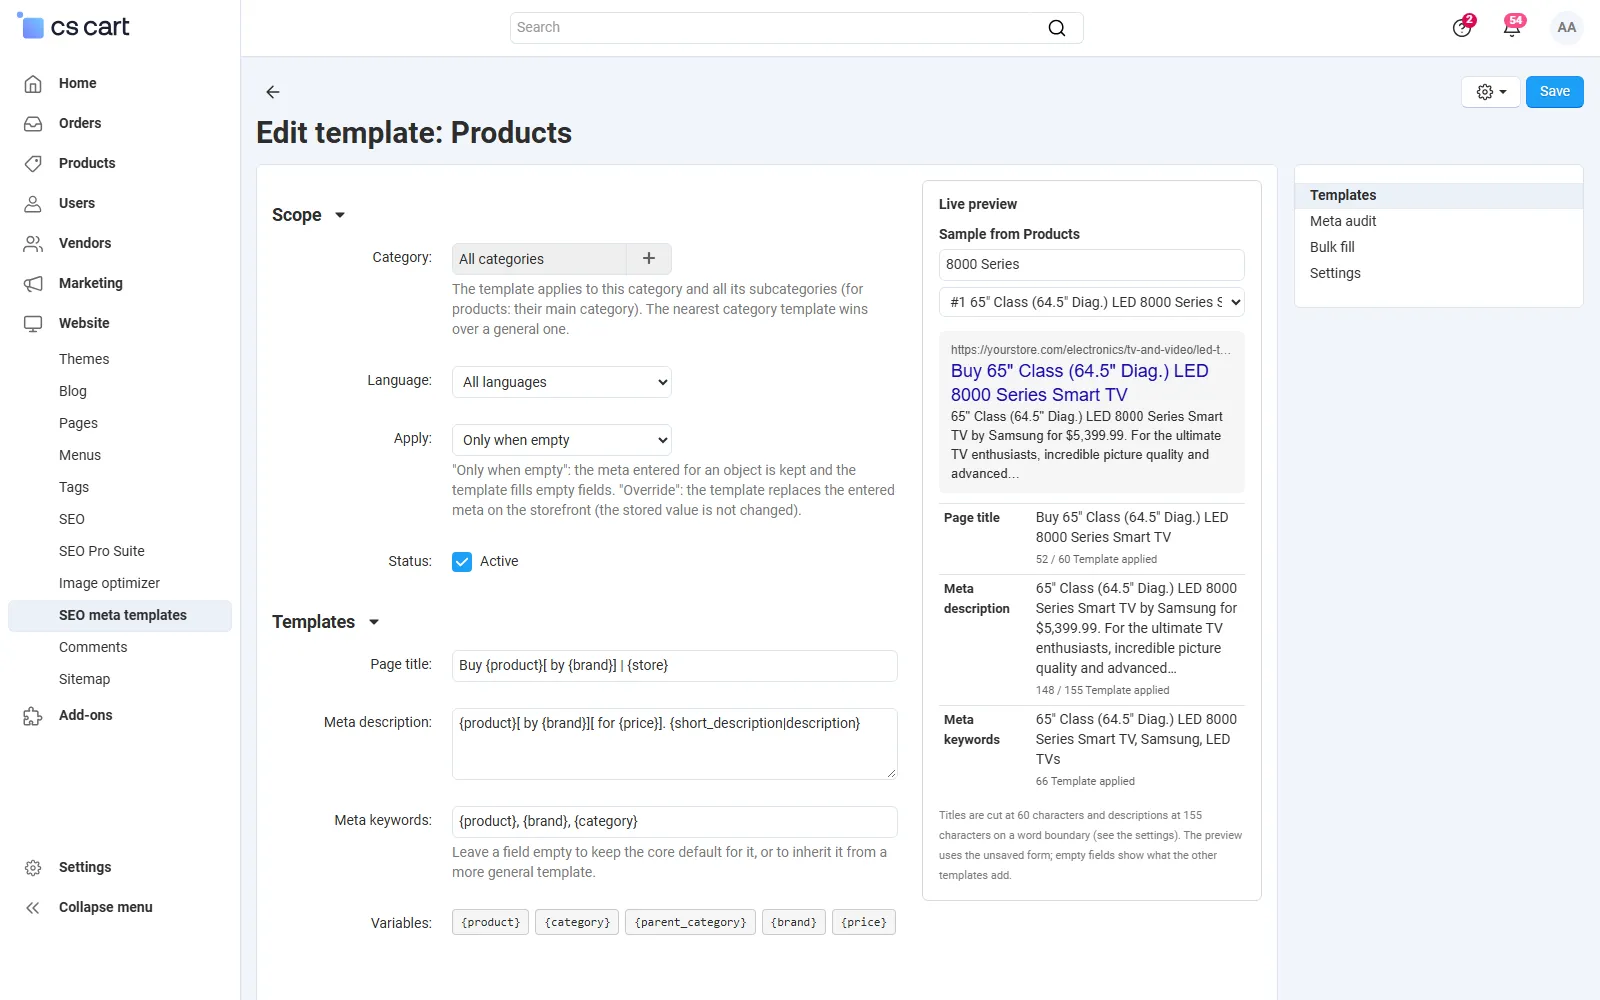Screen dimensions: 1600x1000
Task: Click the Meta description textarea
Action: point(675,744)
